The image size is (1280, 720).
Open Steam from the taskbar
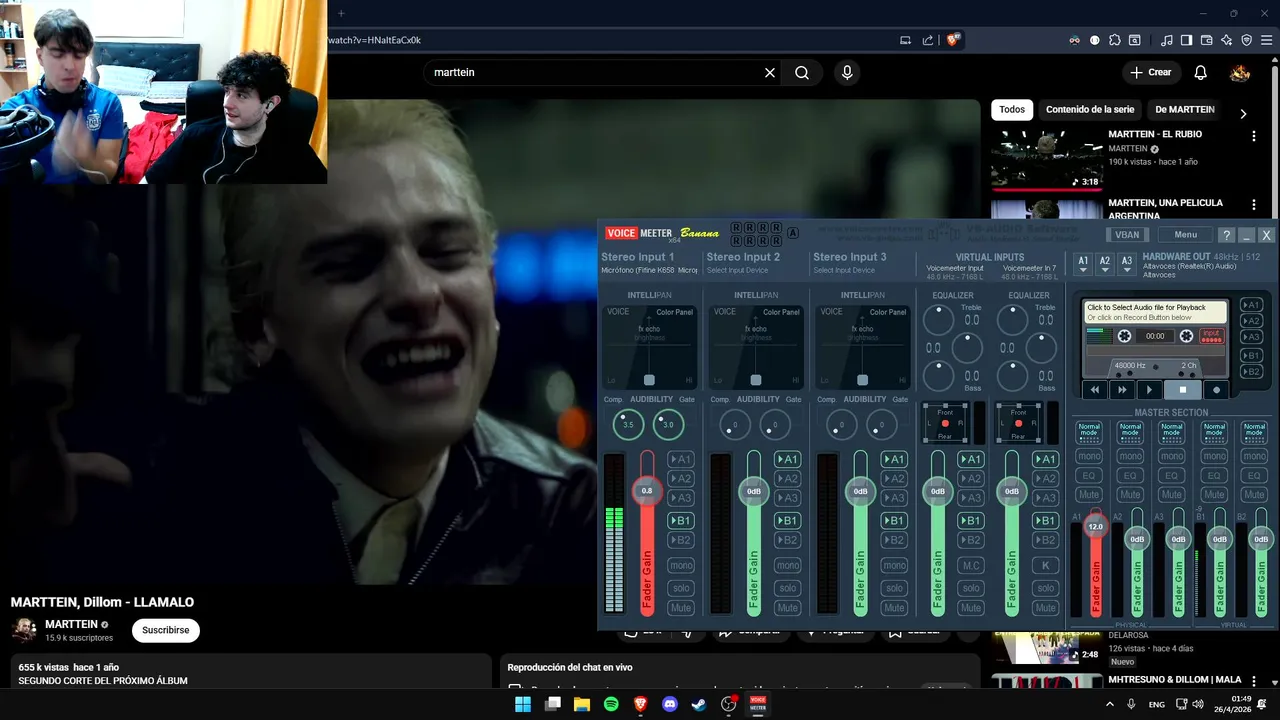[x=699, y=704]
